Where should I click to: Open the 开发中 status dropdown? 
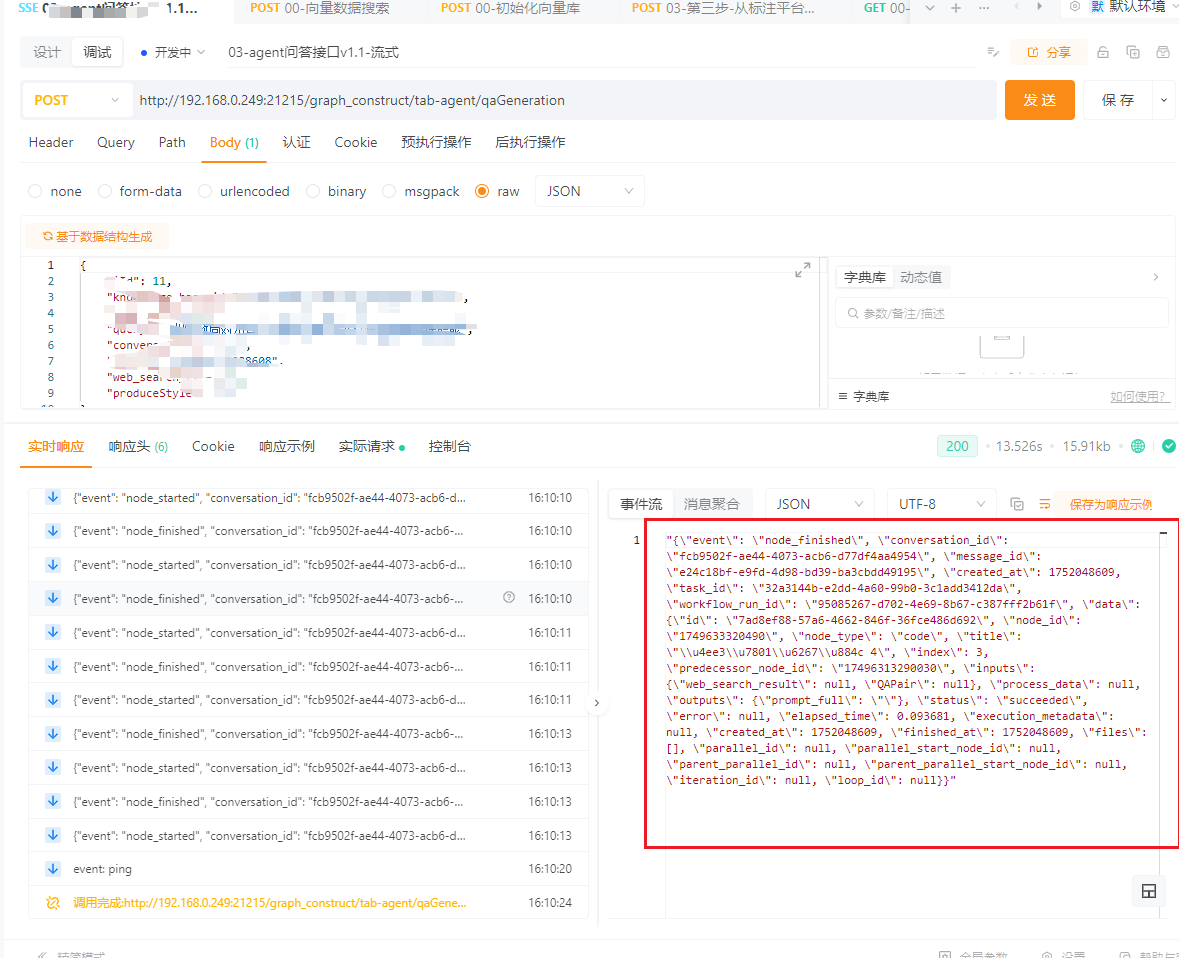coord(173,52)
